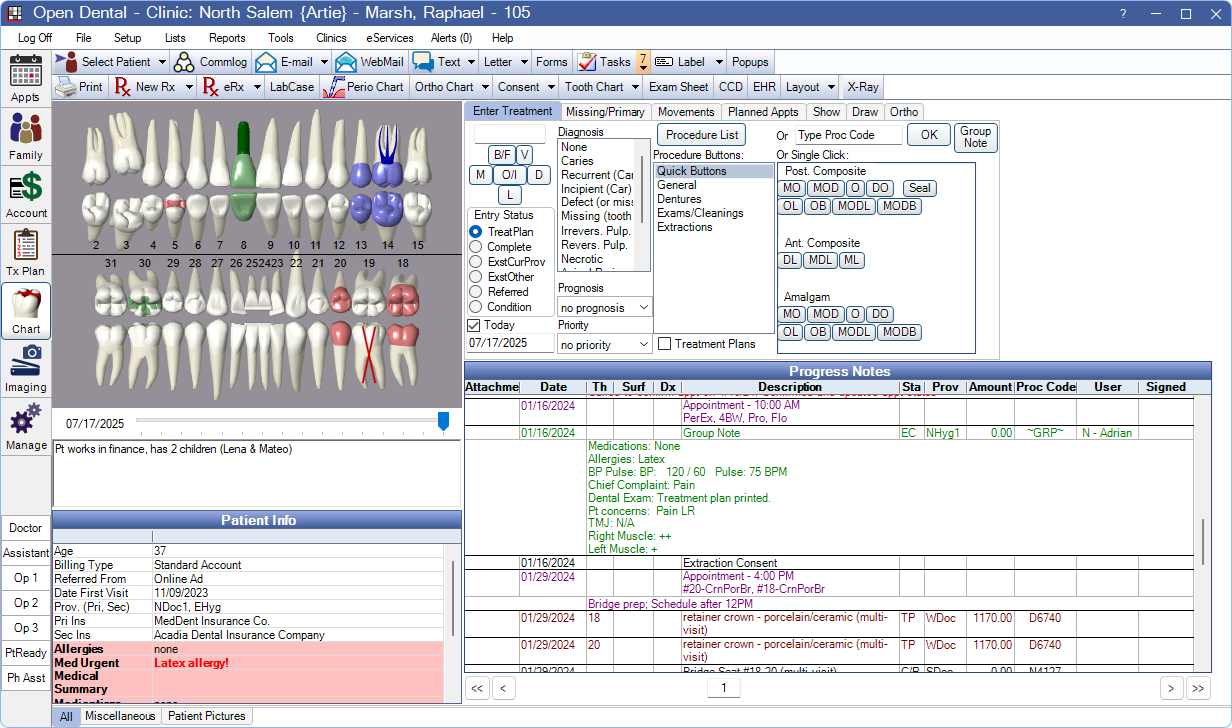Enable the Treatment Plans checkbox

(x=665, y=344)
